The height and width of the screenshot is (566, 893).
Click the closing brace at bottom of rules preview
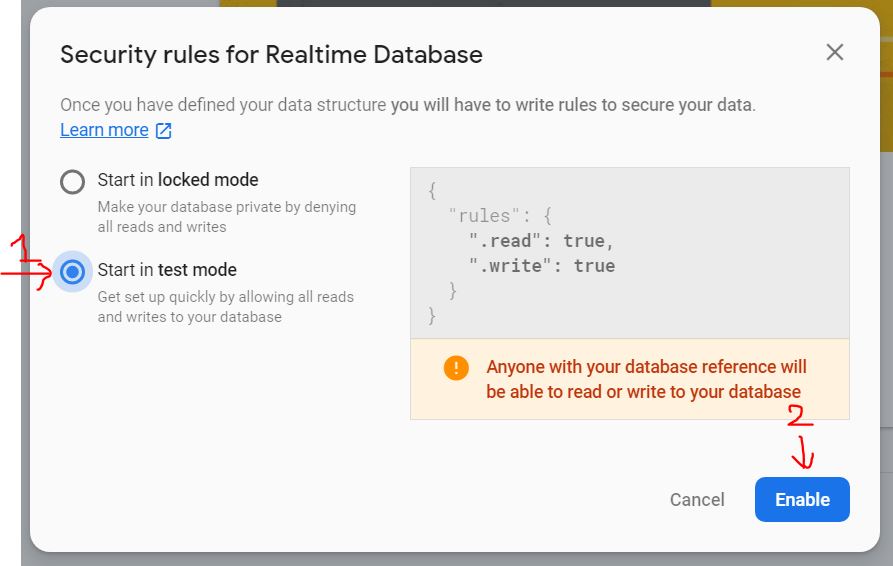432,316
